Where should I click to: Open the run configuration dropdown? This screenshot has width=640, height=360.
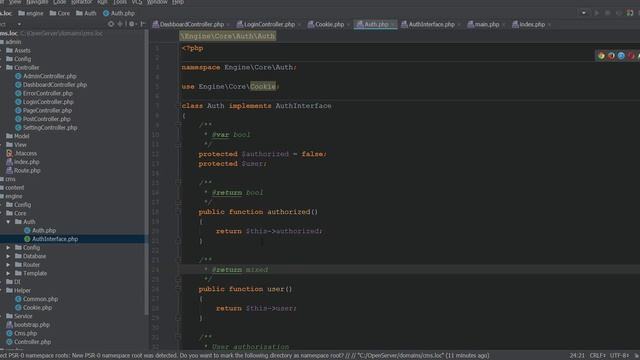[584, 13]
